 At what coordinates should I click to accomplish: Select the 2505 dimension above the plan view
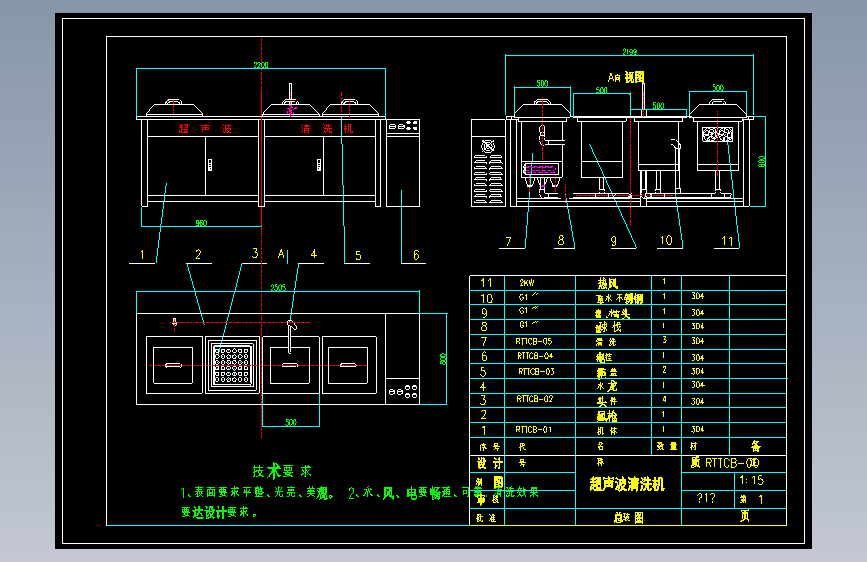click(278, 288)
